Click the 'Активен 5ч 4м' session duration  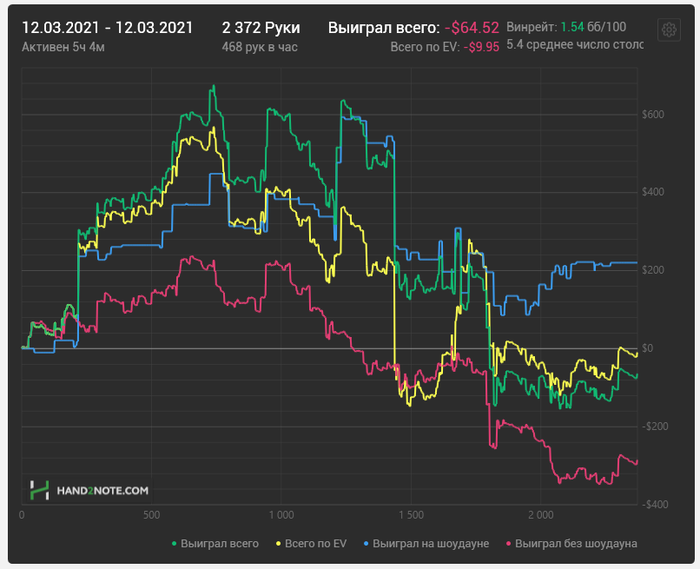[x=63, y=47]
